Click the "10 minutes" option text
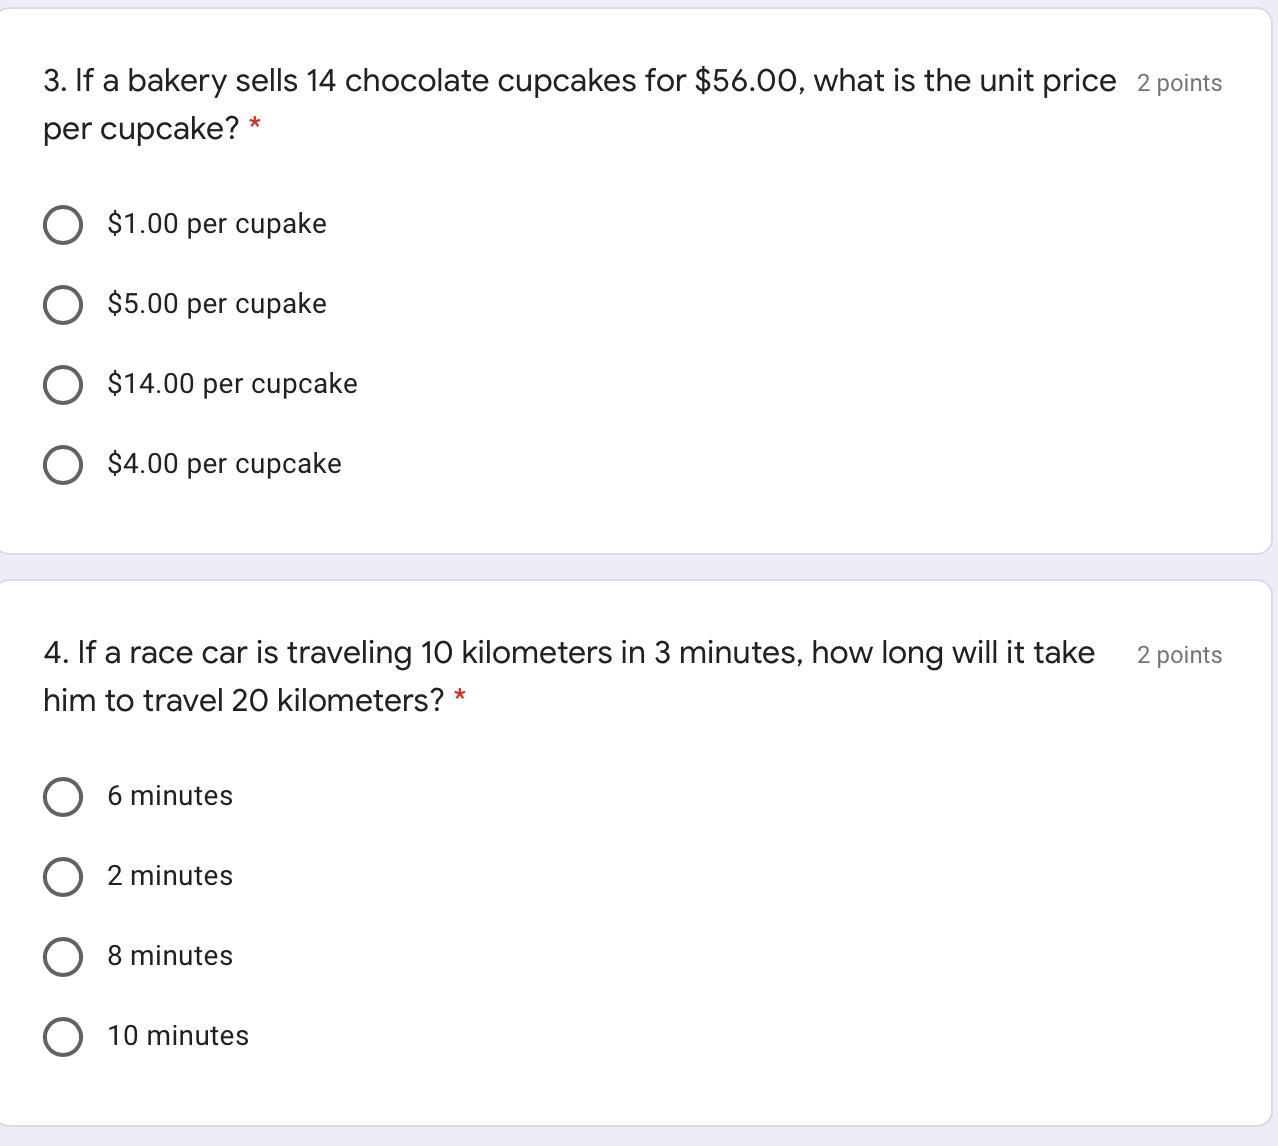 (178, 1036)
